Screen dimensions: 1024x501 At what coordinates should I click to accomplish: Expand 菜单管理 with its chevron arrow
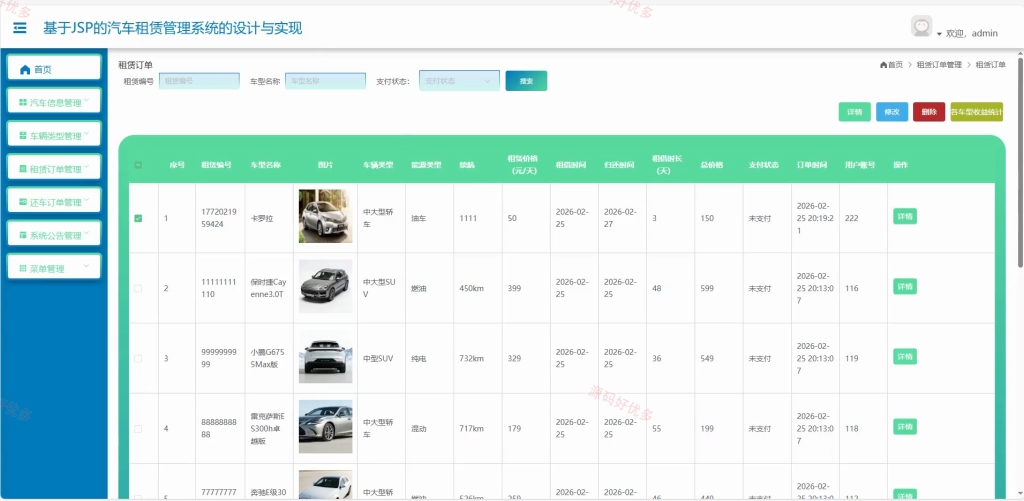pos(86,267)
